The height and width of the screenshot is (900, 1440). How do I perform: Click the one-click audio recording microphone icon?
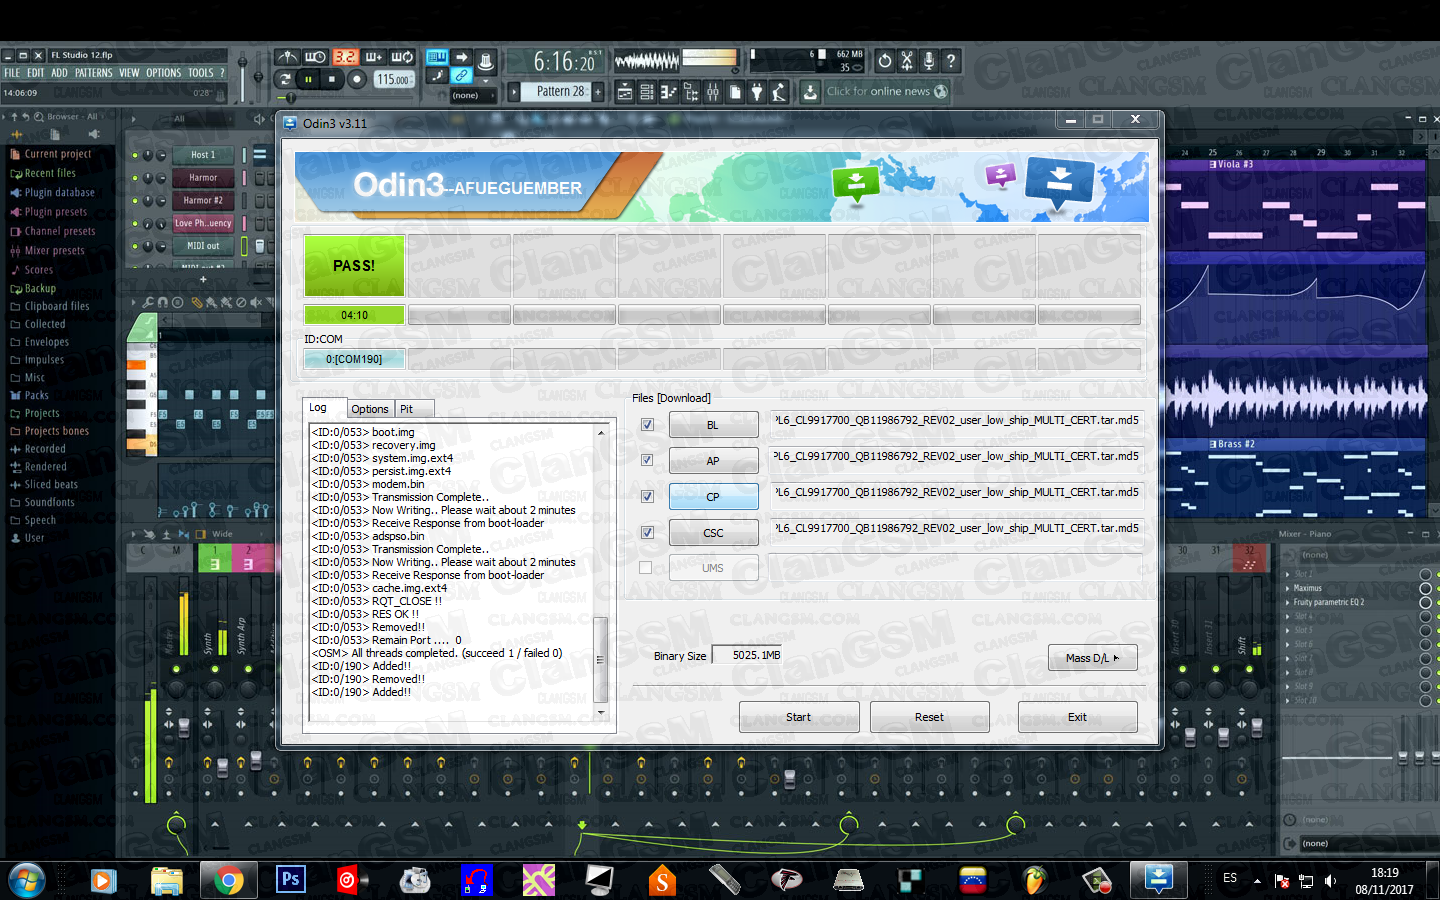[x=929, y=61]
